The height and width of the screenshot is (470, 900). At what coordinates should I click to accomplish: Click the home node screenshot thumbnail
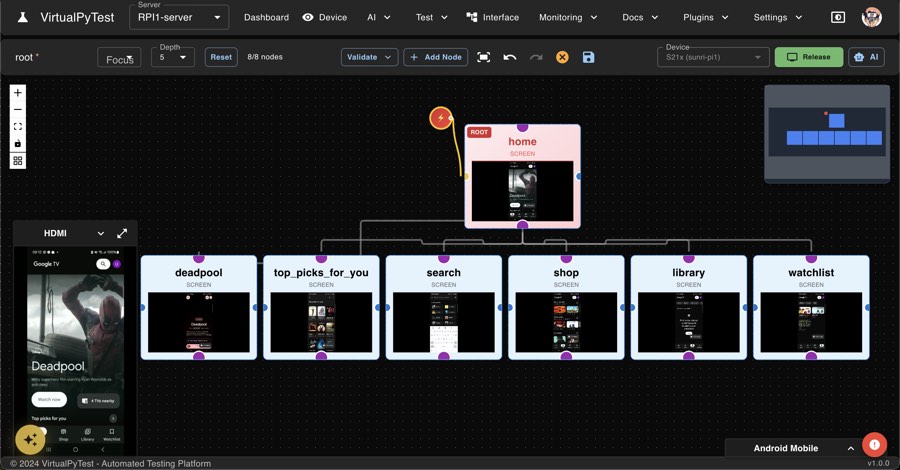click(522, 191)
